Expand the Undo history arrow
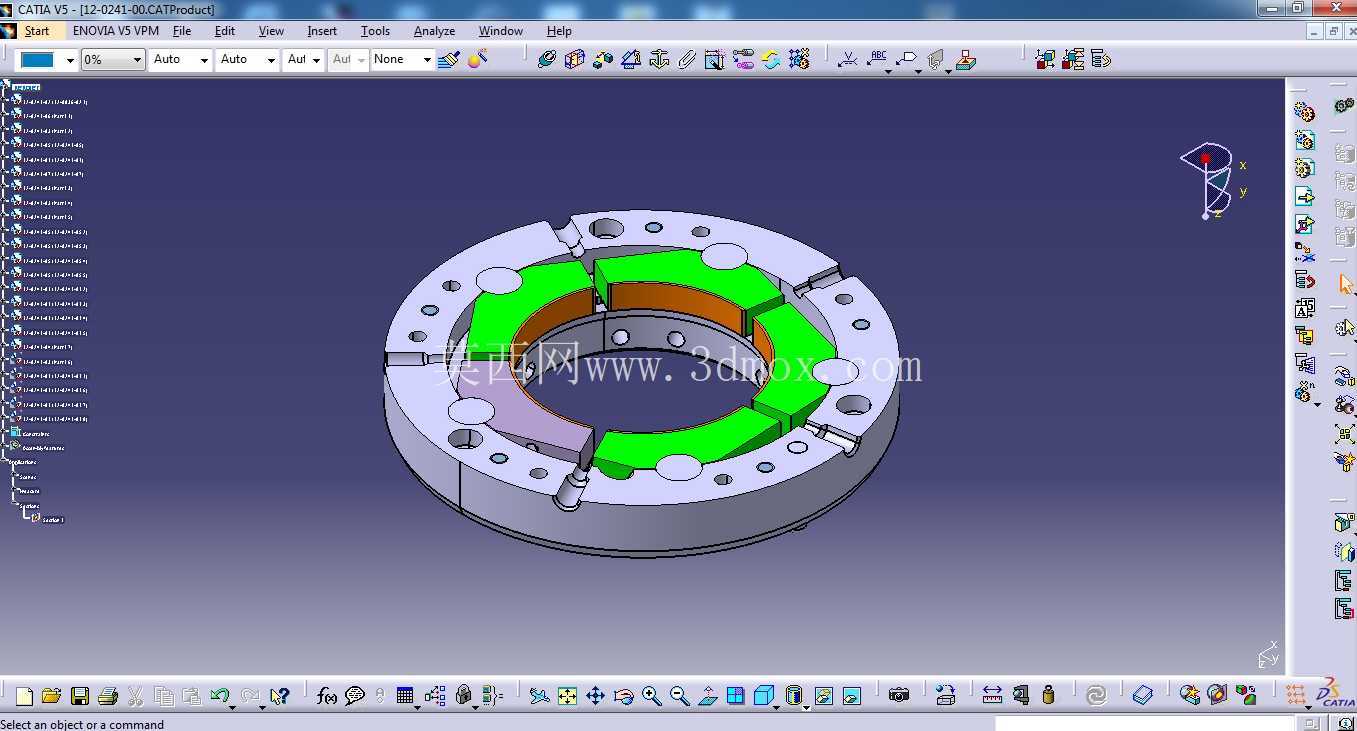1357x731 pixels. click(x=232, y=707)
